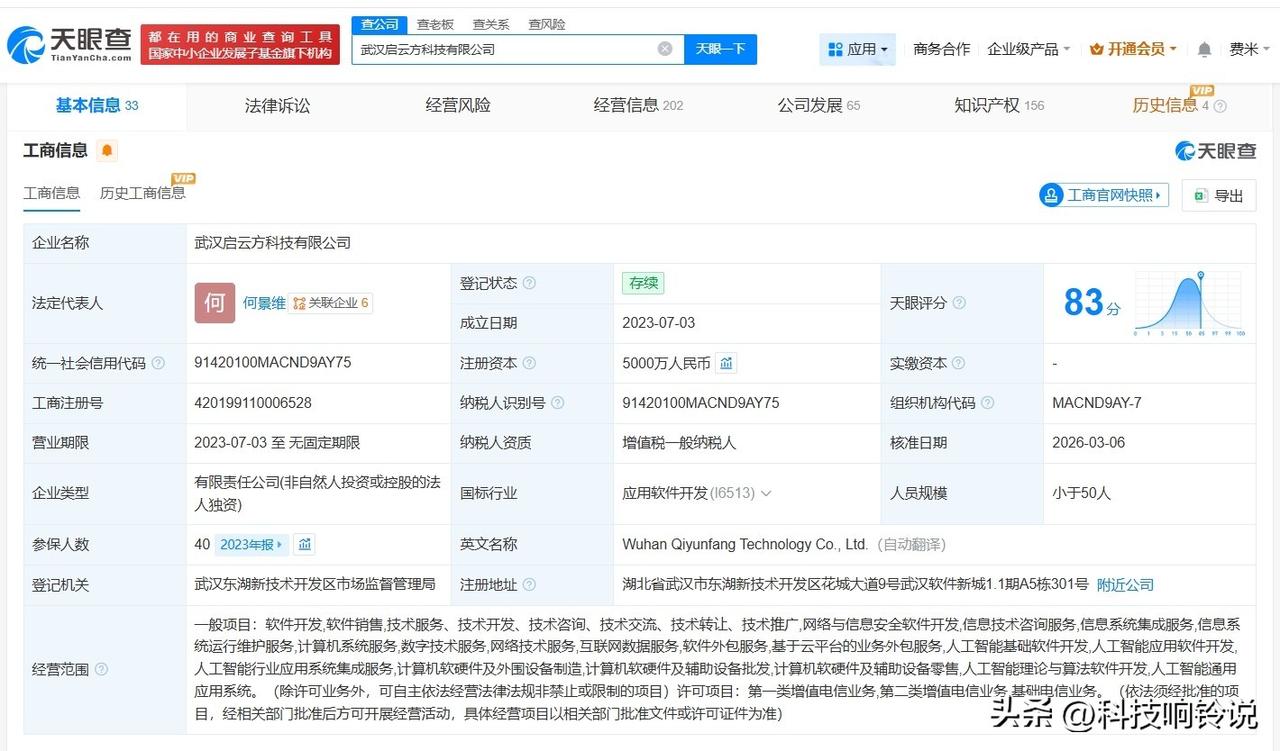Click the 纳税人资质 value 增值税一般纳税人
Screen dimensions: 1280x751
677,443
